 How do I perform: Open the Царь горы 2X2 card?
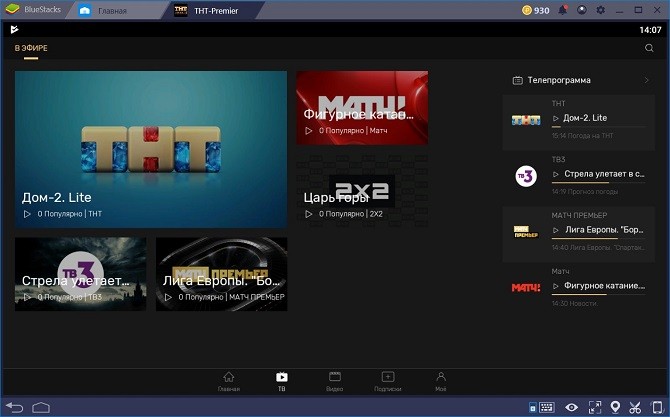pyautogui.click(x=362, y=191)
